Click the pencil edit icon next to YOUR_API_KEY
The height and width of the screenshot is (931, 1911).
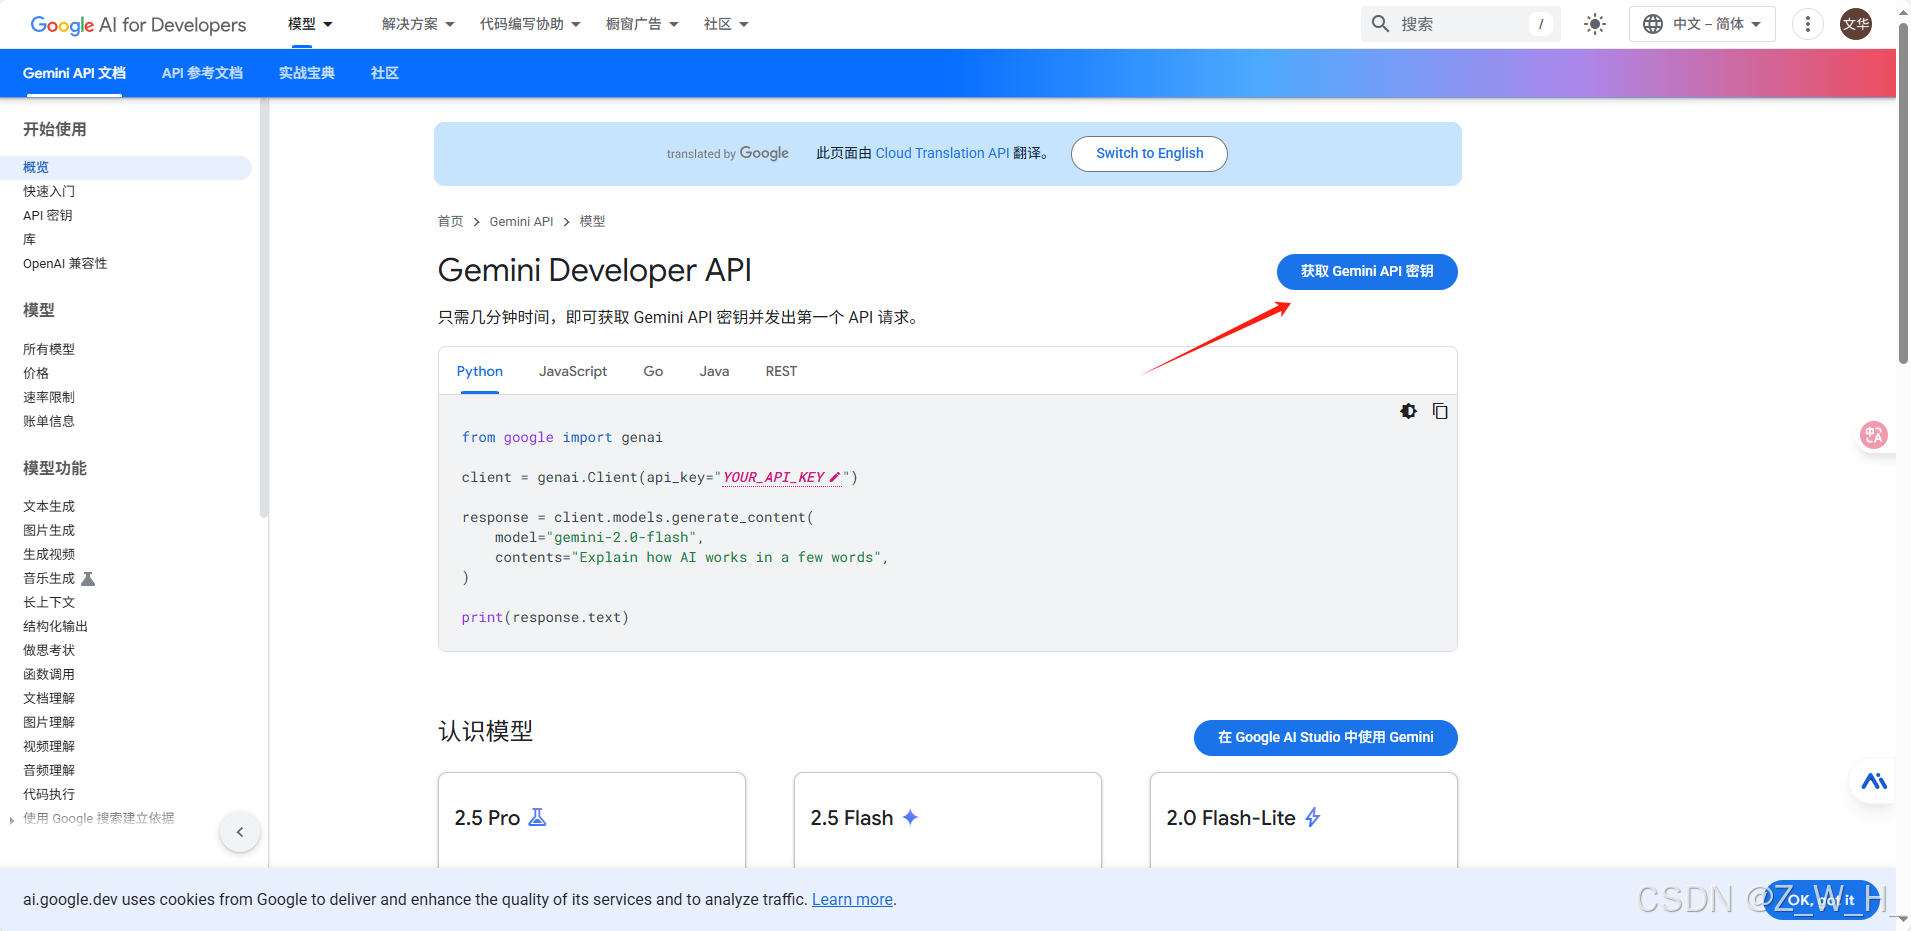[834, 477]
